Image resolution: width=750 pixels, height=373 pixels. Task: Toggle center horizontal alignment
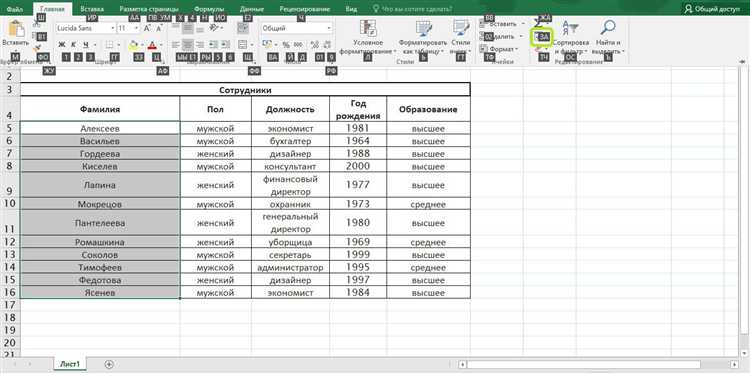tap(188, 45)
